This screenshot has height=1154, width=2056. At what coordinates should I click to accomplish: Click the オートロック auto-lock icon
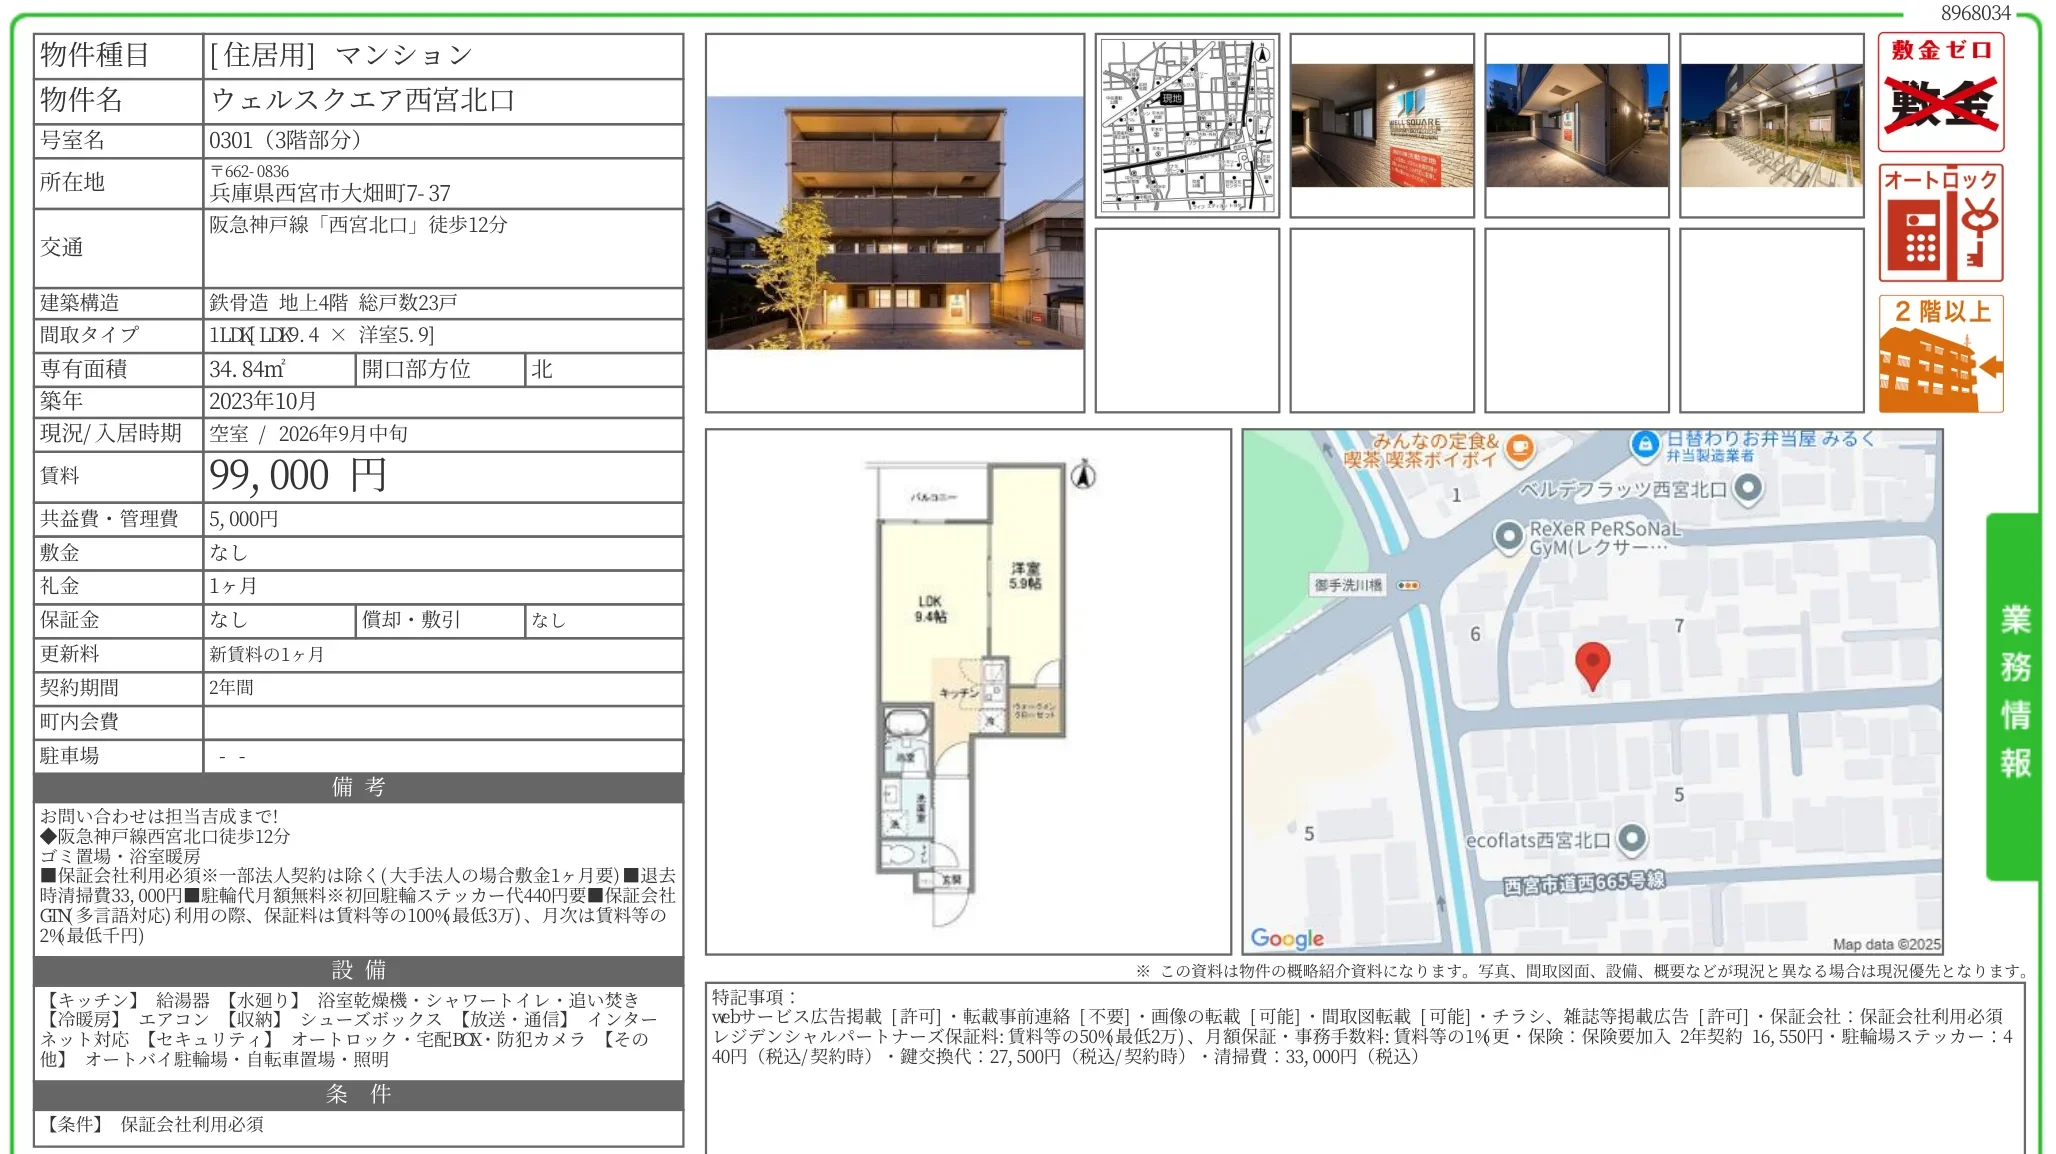[1940, 223]
